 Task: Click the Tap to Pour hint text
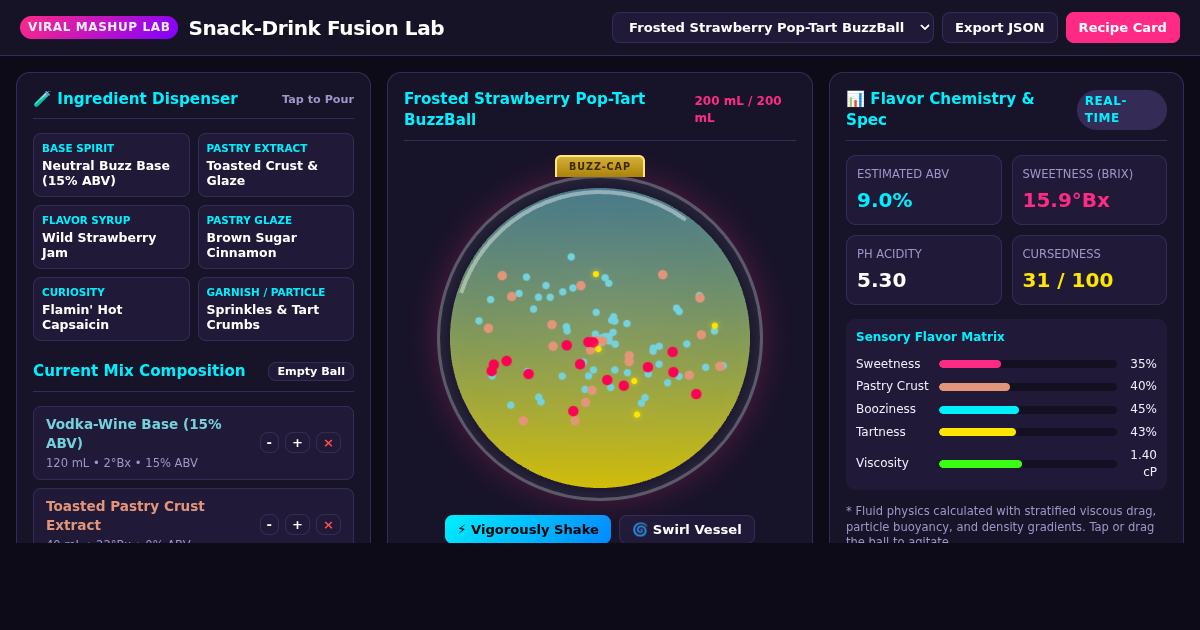tap(318, 99)
